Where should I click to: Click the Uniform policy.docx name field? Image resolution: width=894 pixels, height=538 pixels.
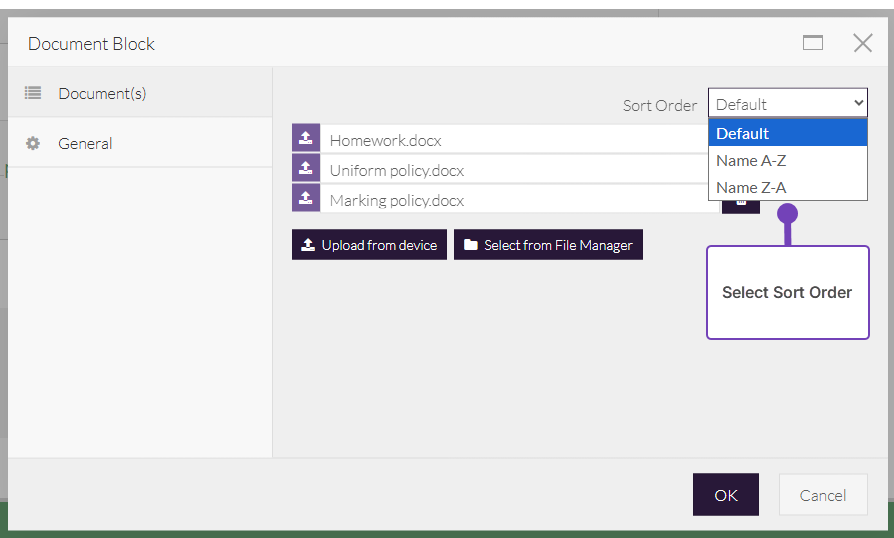click(x=510, y=170)
